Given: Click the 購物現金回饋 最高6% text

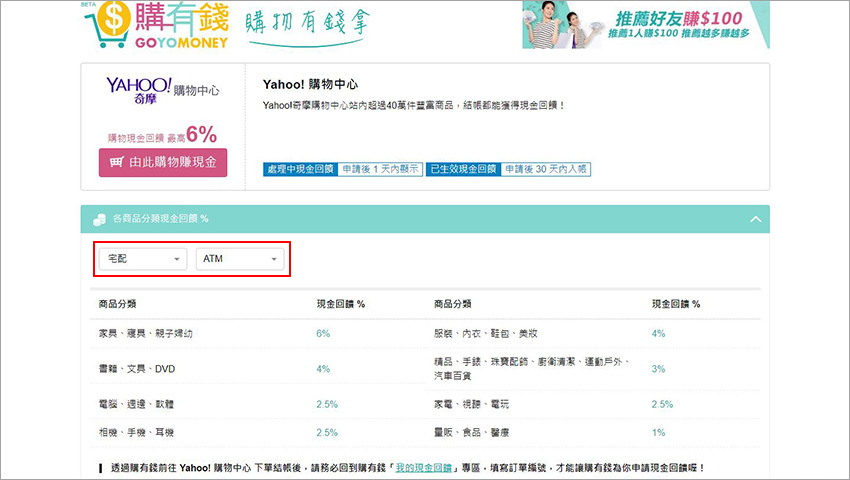Looking at the screenshot, I should [x=162, y=135].
